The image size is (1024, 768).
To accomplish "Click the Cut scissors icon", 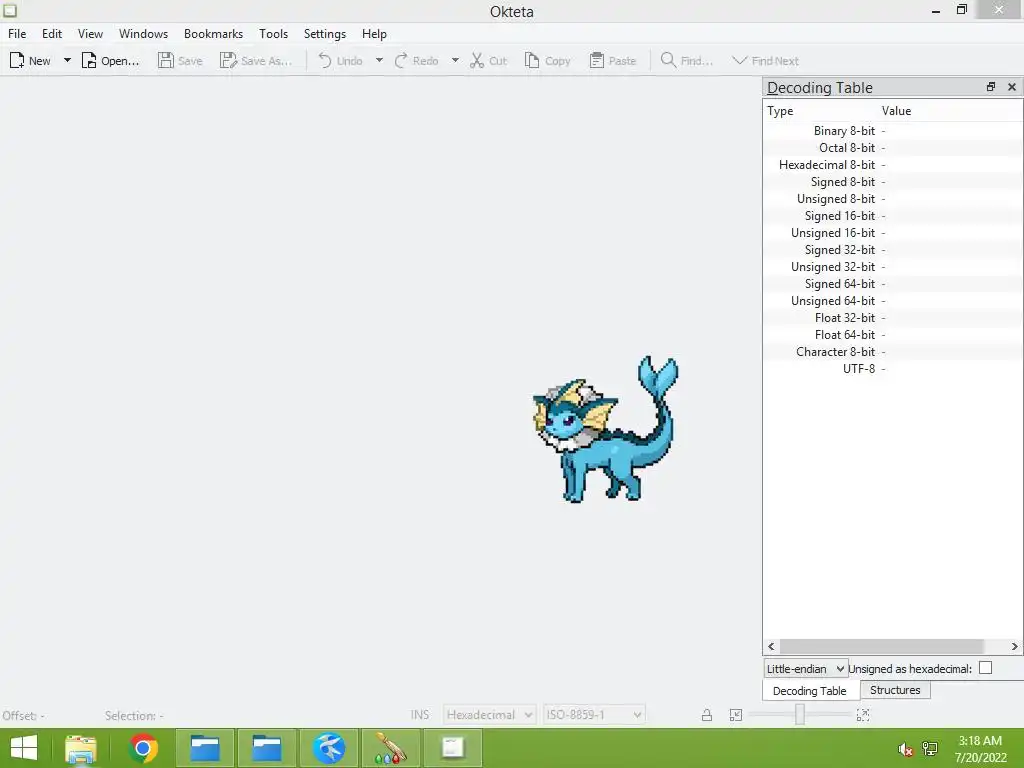I will tap(477, 61).
